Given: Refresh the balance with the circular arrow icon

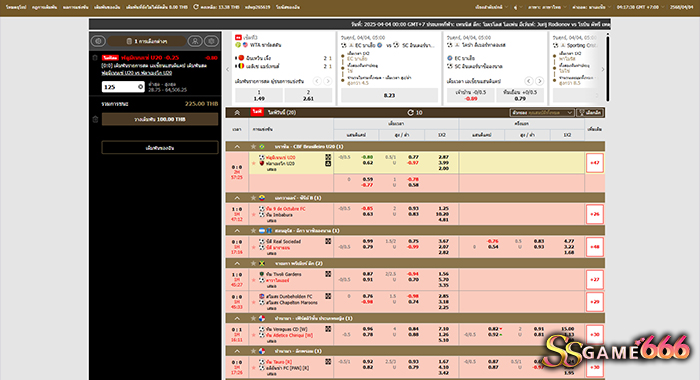Looking at the screenshot, I should point(196,7).
